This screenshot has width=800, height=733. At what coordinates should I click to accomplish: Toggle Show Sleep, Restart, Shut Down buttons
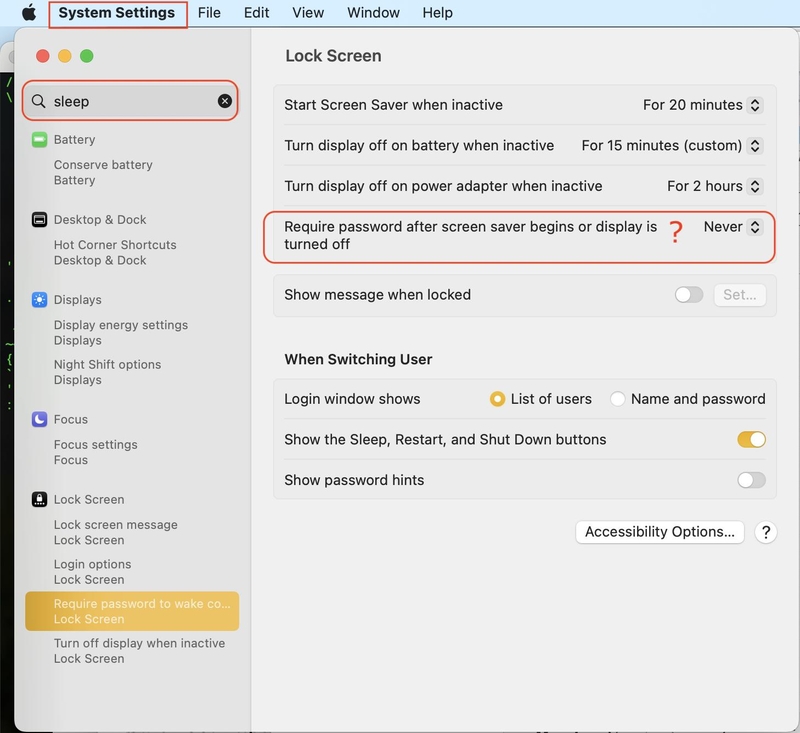pos(751,439)
